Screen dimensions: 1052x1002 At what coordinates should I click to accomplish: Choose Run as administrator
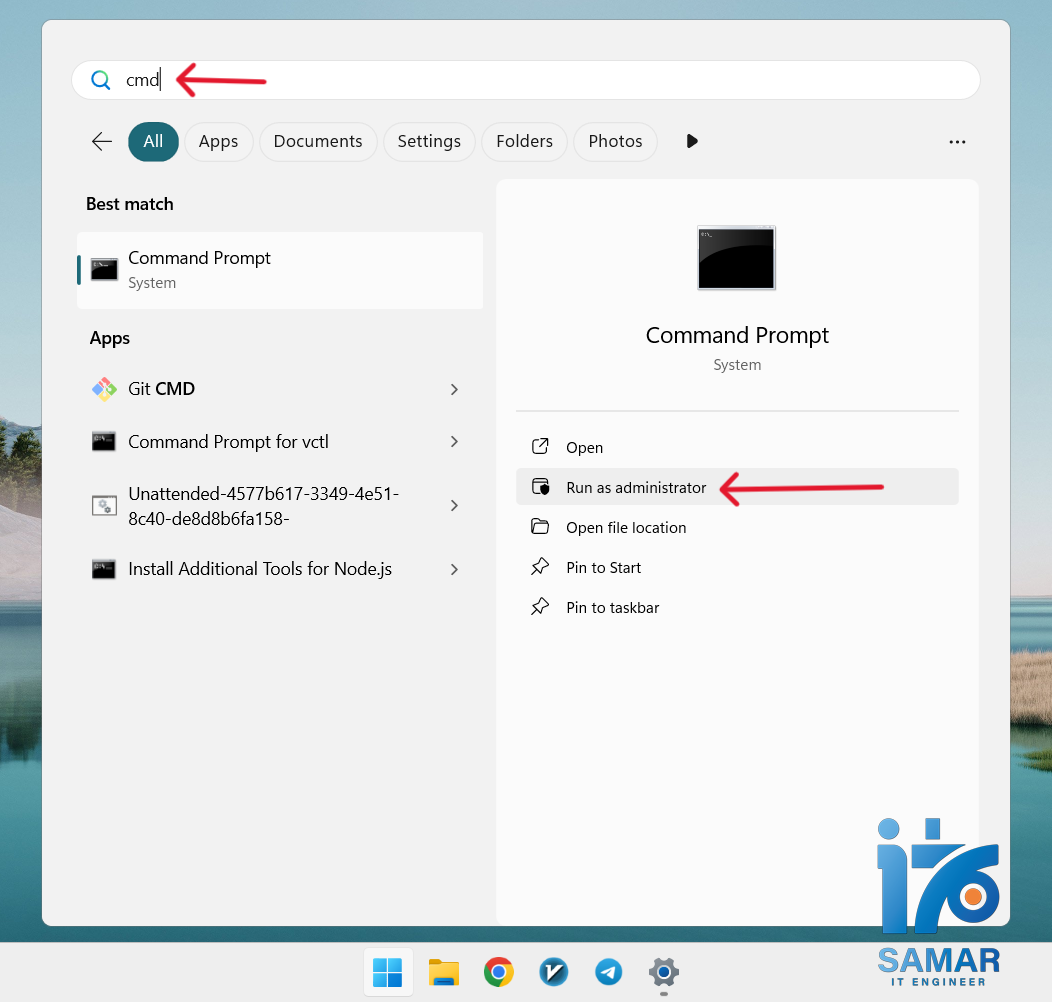click(636, 488)
